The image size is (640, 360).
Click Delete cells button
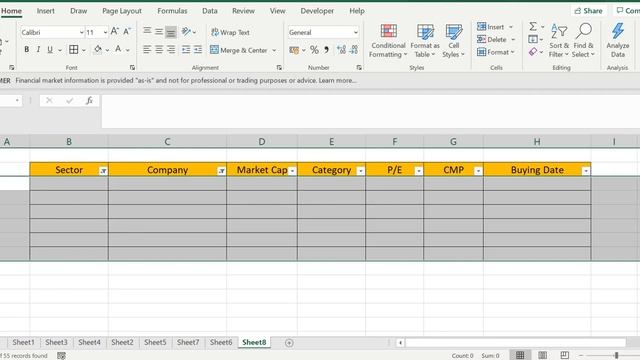[492, 40]
